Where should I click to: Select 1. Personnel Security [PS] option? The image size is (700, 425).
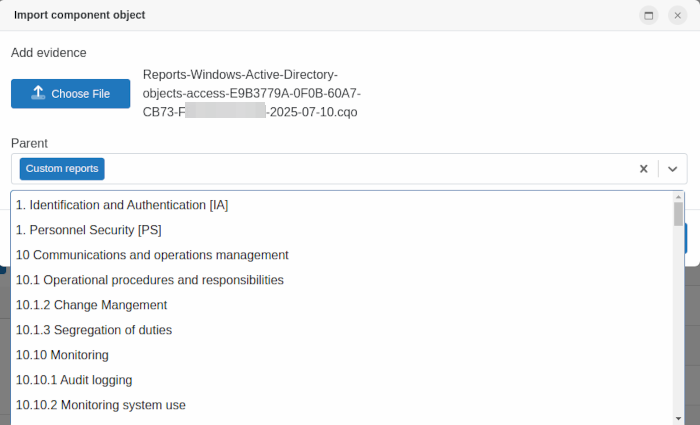point(88,230)
